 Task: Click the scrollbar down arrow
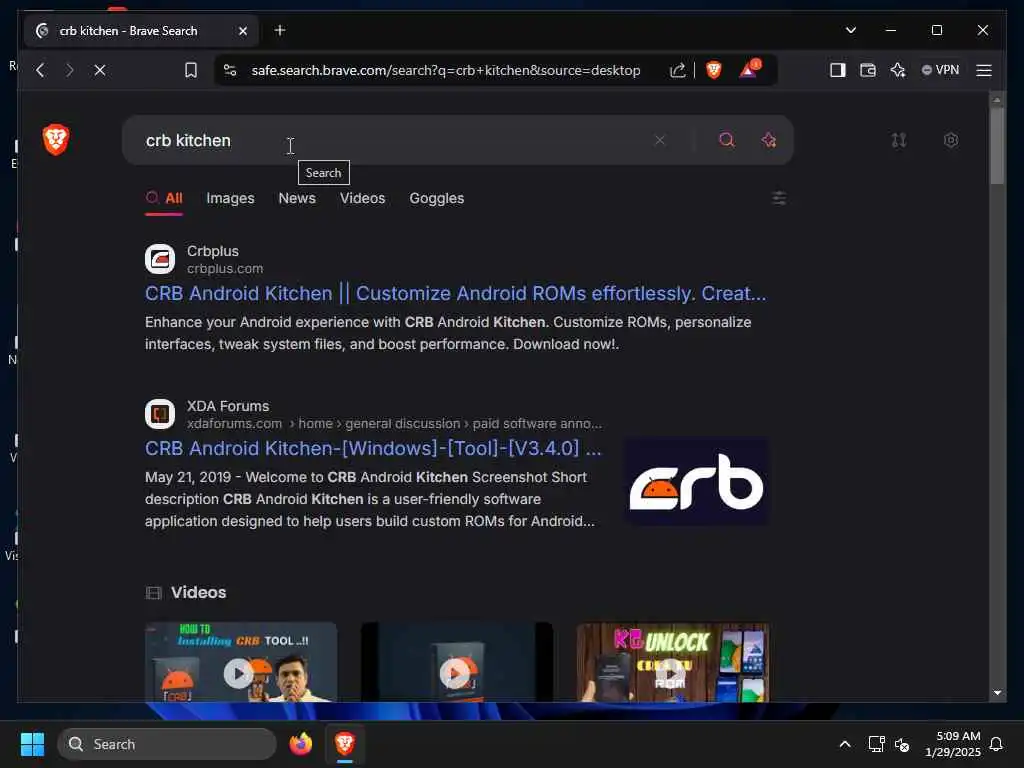997,693
